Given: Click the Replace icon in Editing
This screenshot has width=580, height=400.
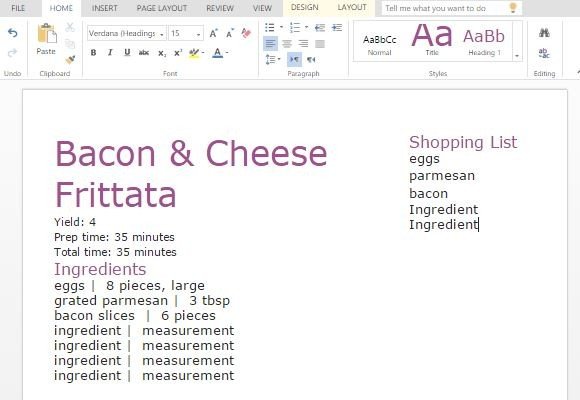Looking at the screenshot, I should pyautogui.click(x=544, y=53).
